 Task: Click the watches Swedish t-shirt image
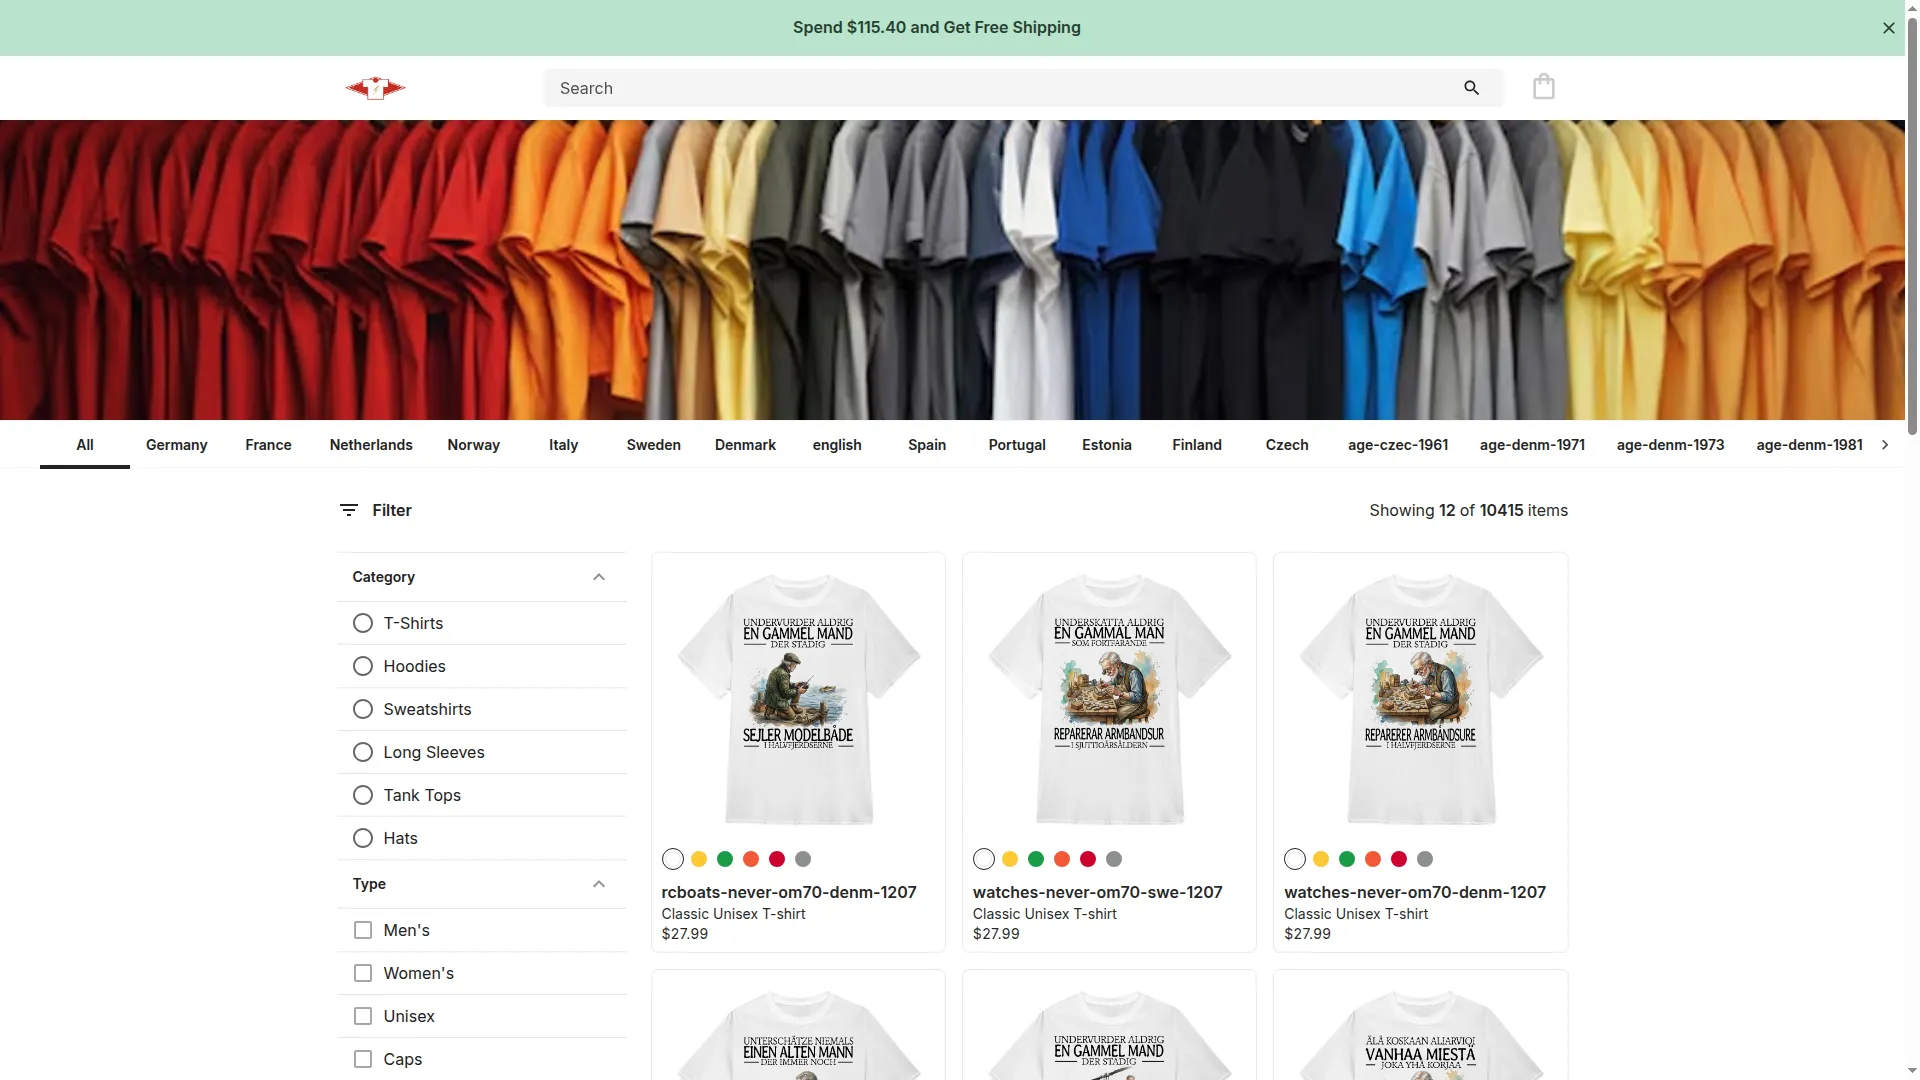point(1109,699)
